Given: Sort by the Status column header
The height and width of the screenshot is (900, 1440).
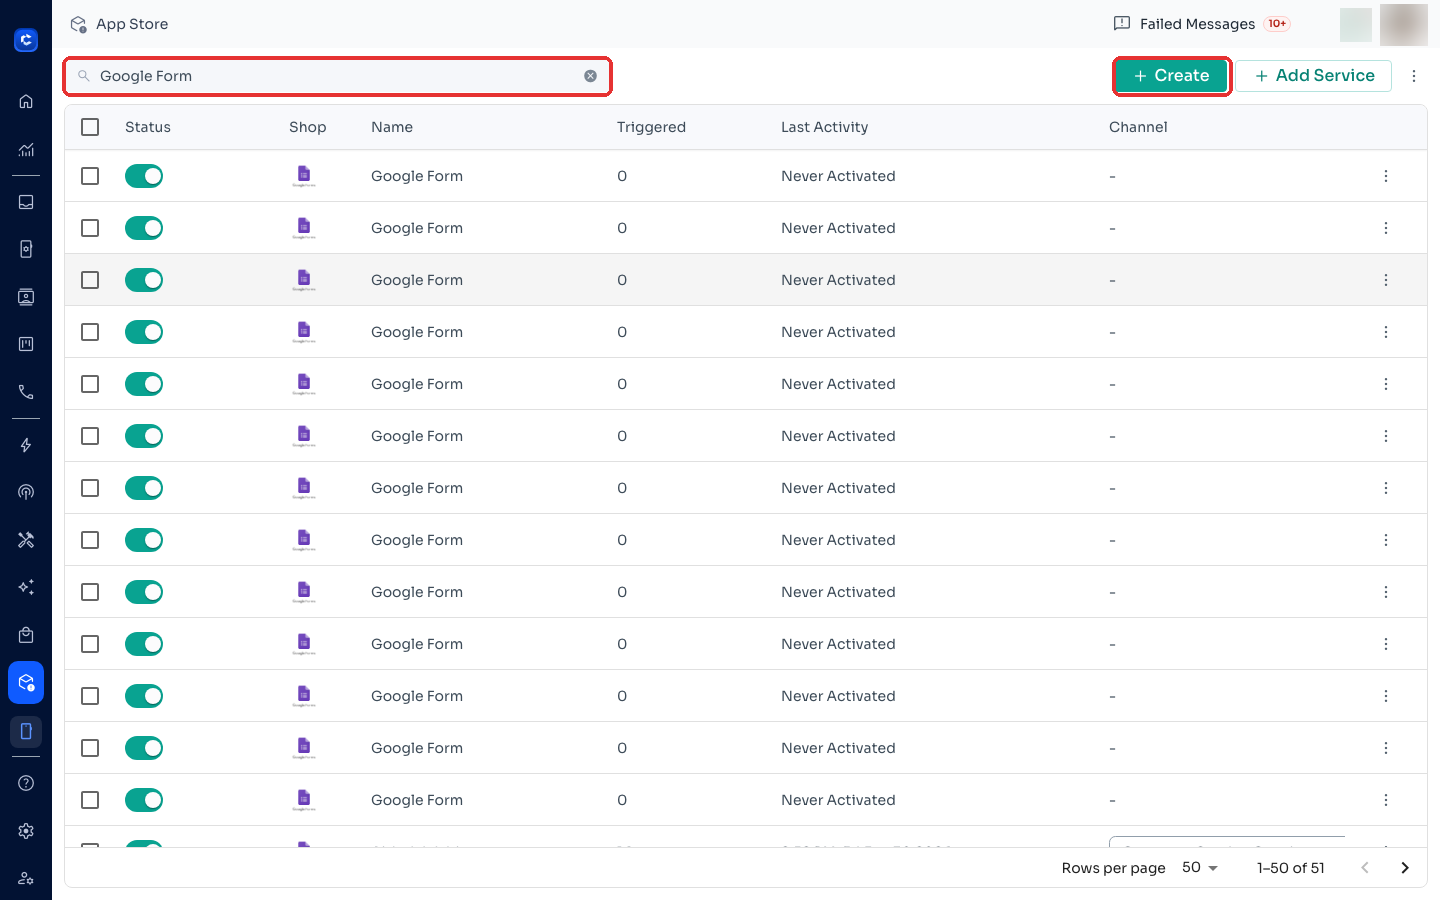Looking at the screenshot, I should pyautogui.click(x=148, y=127).
